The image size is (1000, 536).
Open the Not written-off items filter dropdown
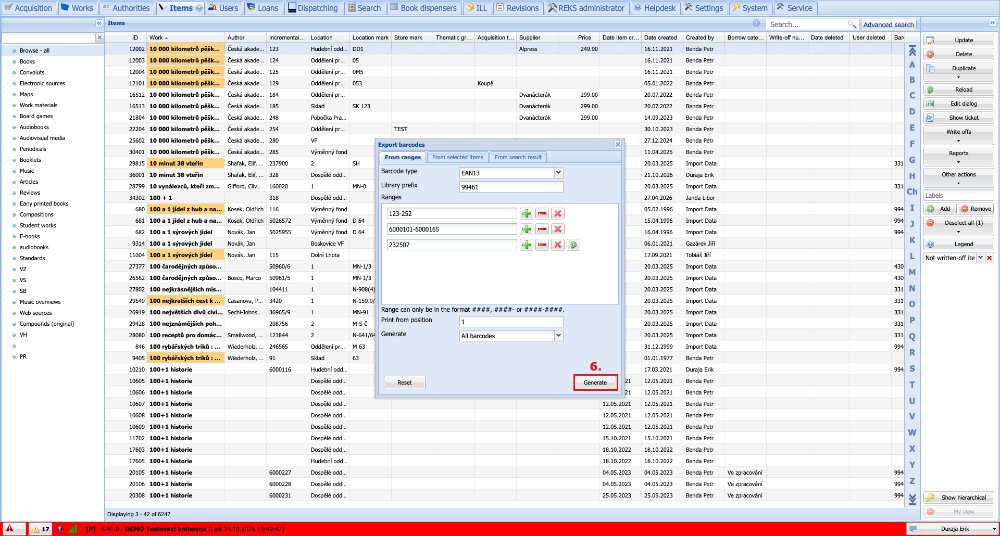(980, 257)
